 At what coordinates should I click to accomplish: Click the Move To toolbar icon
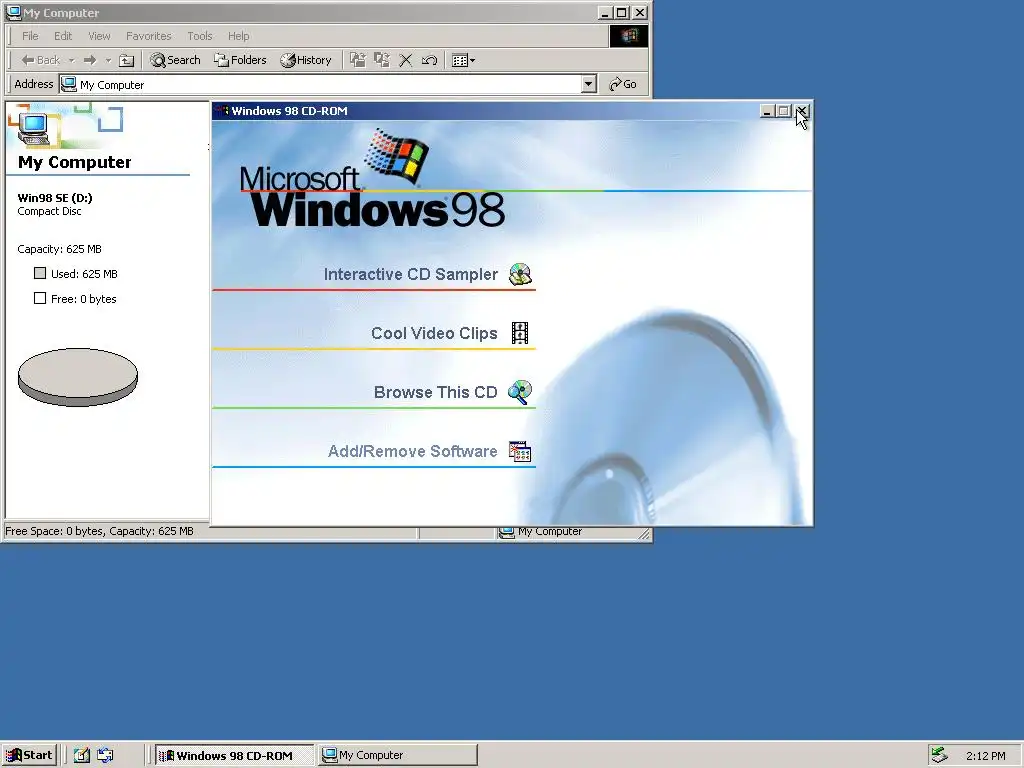[357, 60]
